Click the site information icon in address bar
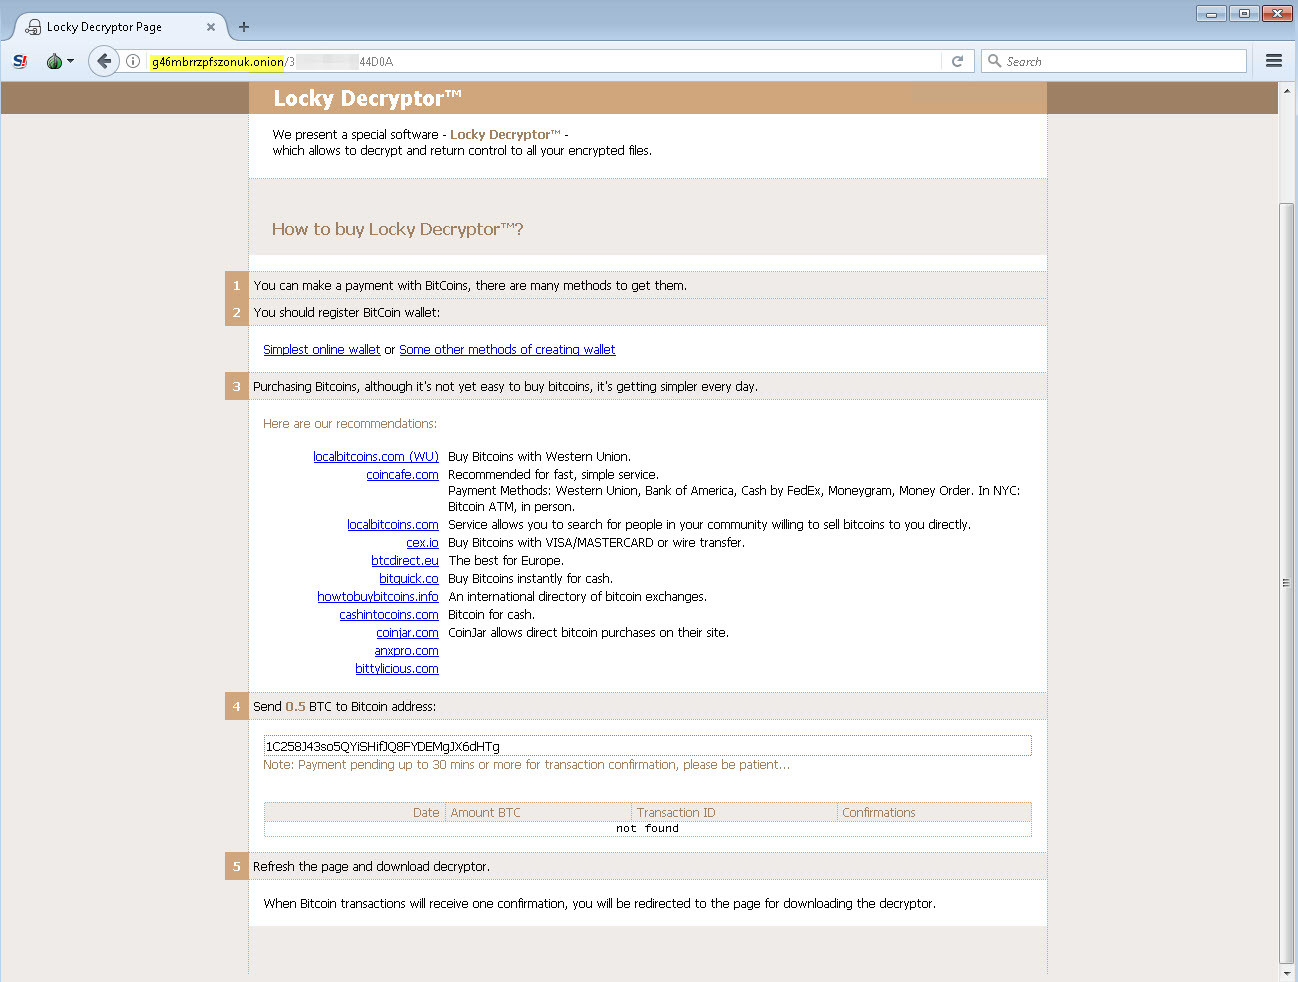 click(133, 61)
